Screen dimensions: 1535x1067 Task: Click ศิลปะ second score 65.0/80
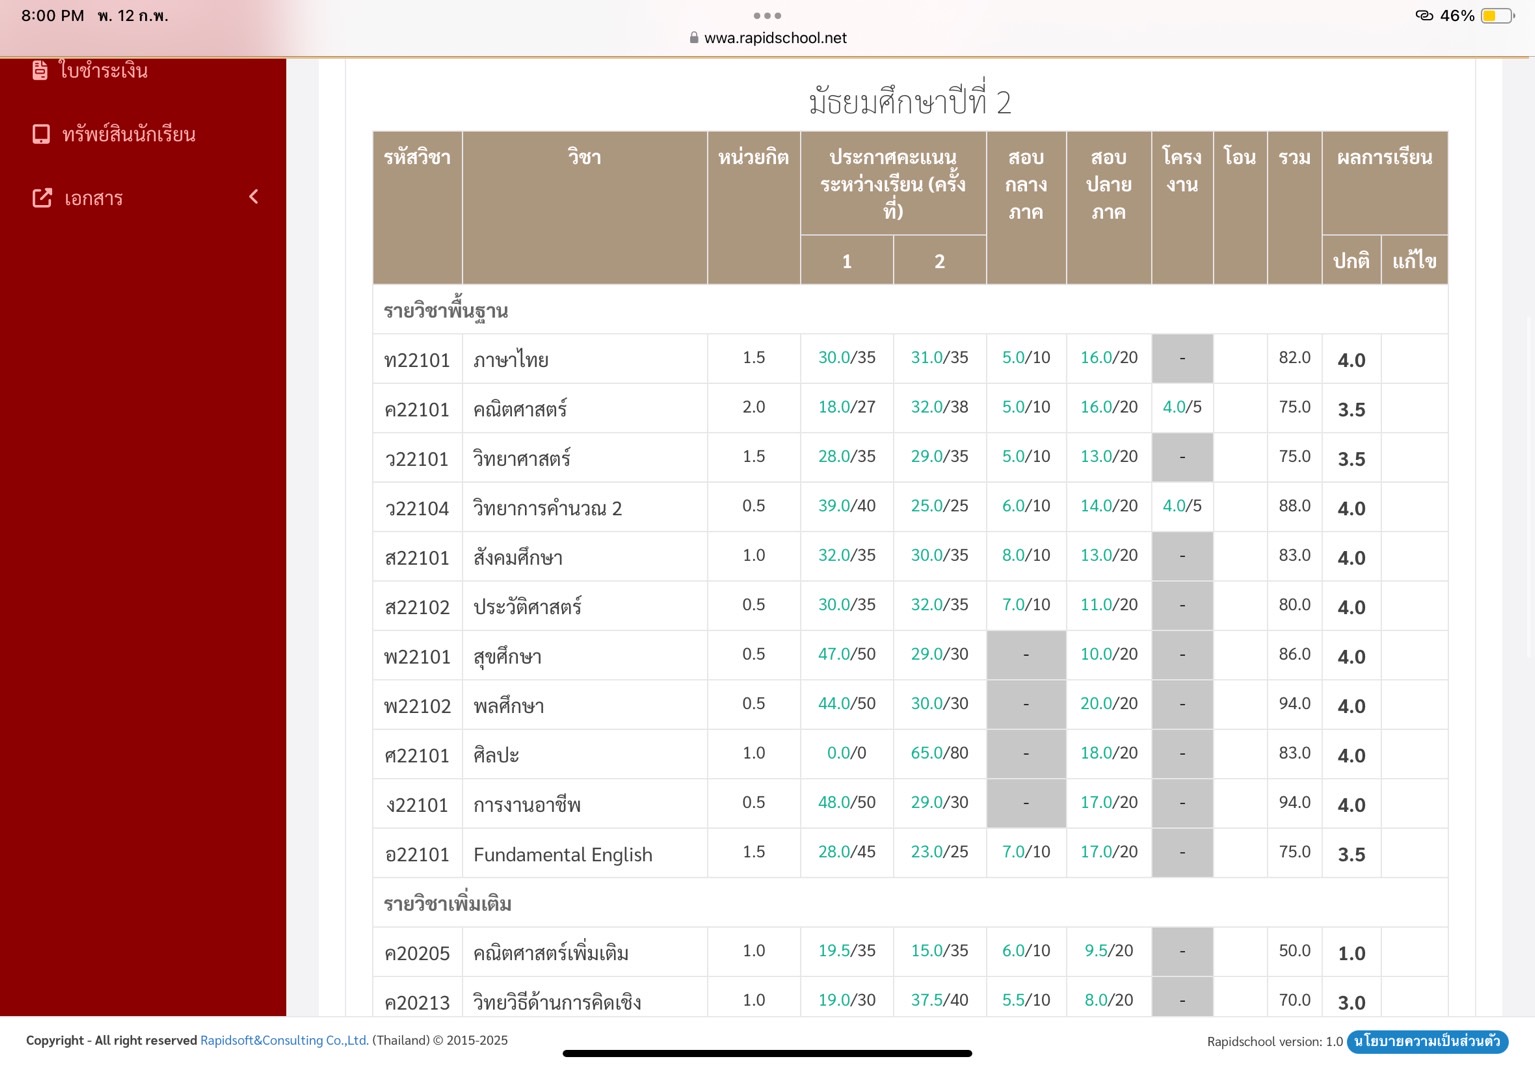[x=939, y=753]
